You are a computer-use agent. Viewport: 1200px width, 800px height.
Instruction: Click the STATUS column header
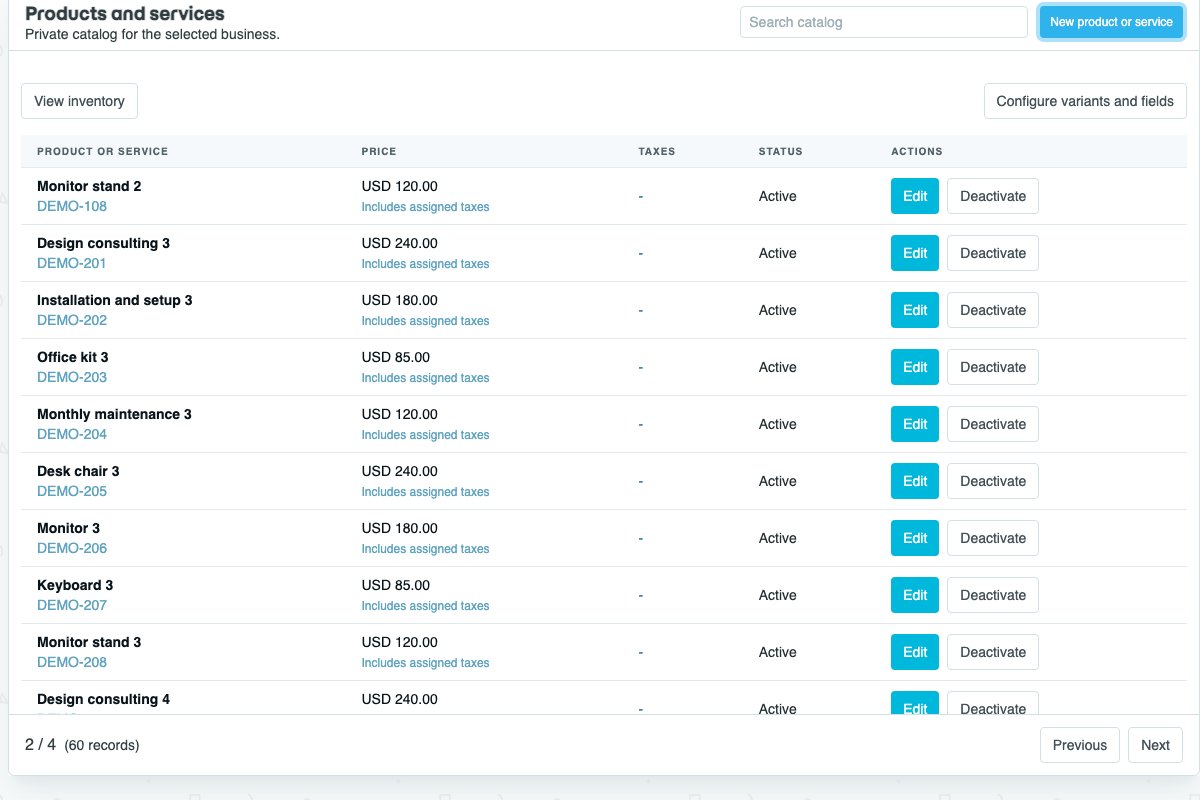coord(781,152)
